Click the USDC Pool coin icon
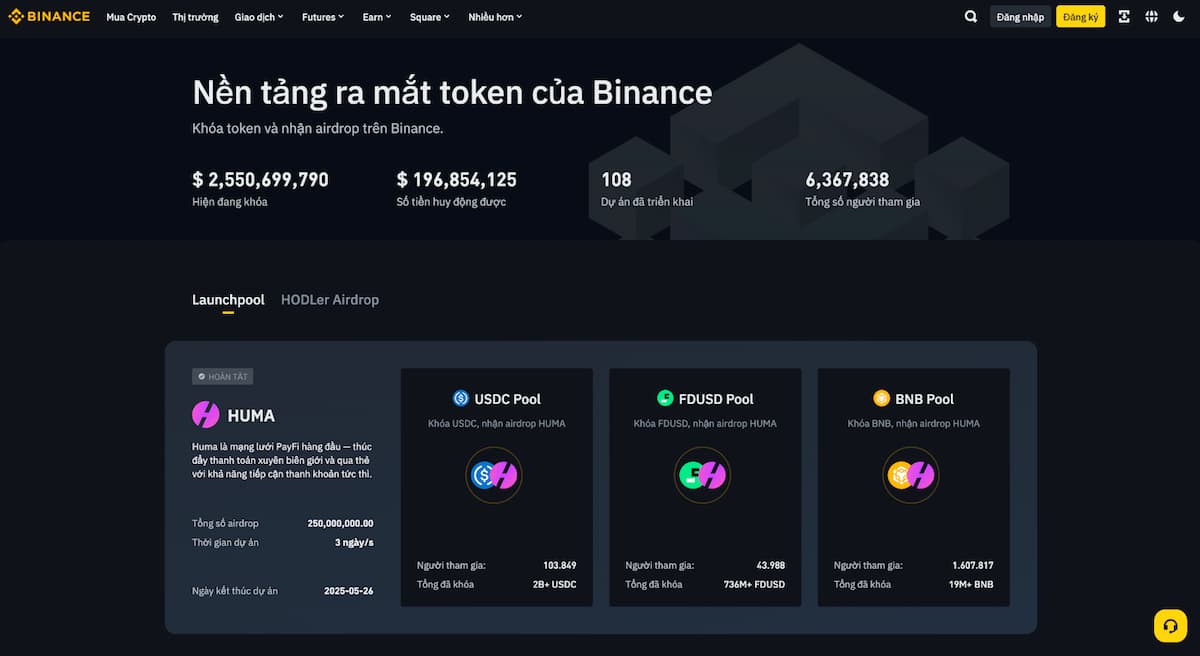The image size is (1200, 656). click(460, 398)
